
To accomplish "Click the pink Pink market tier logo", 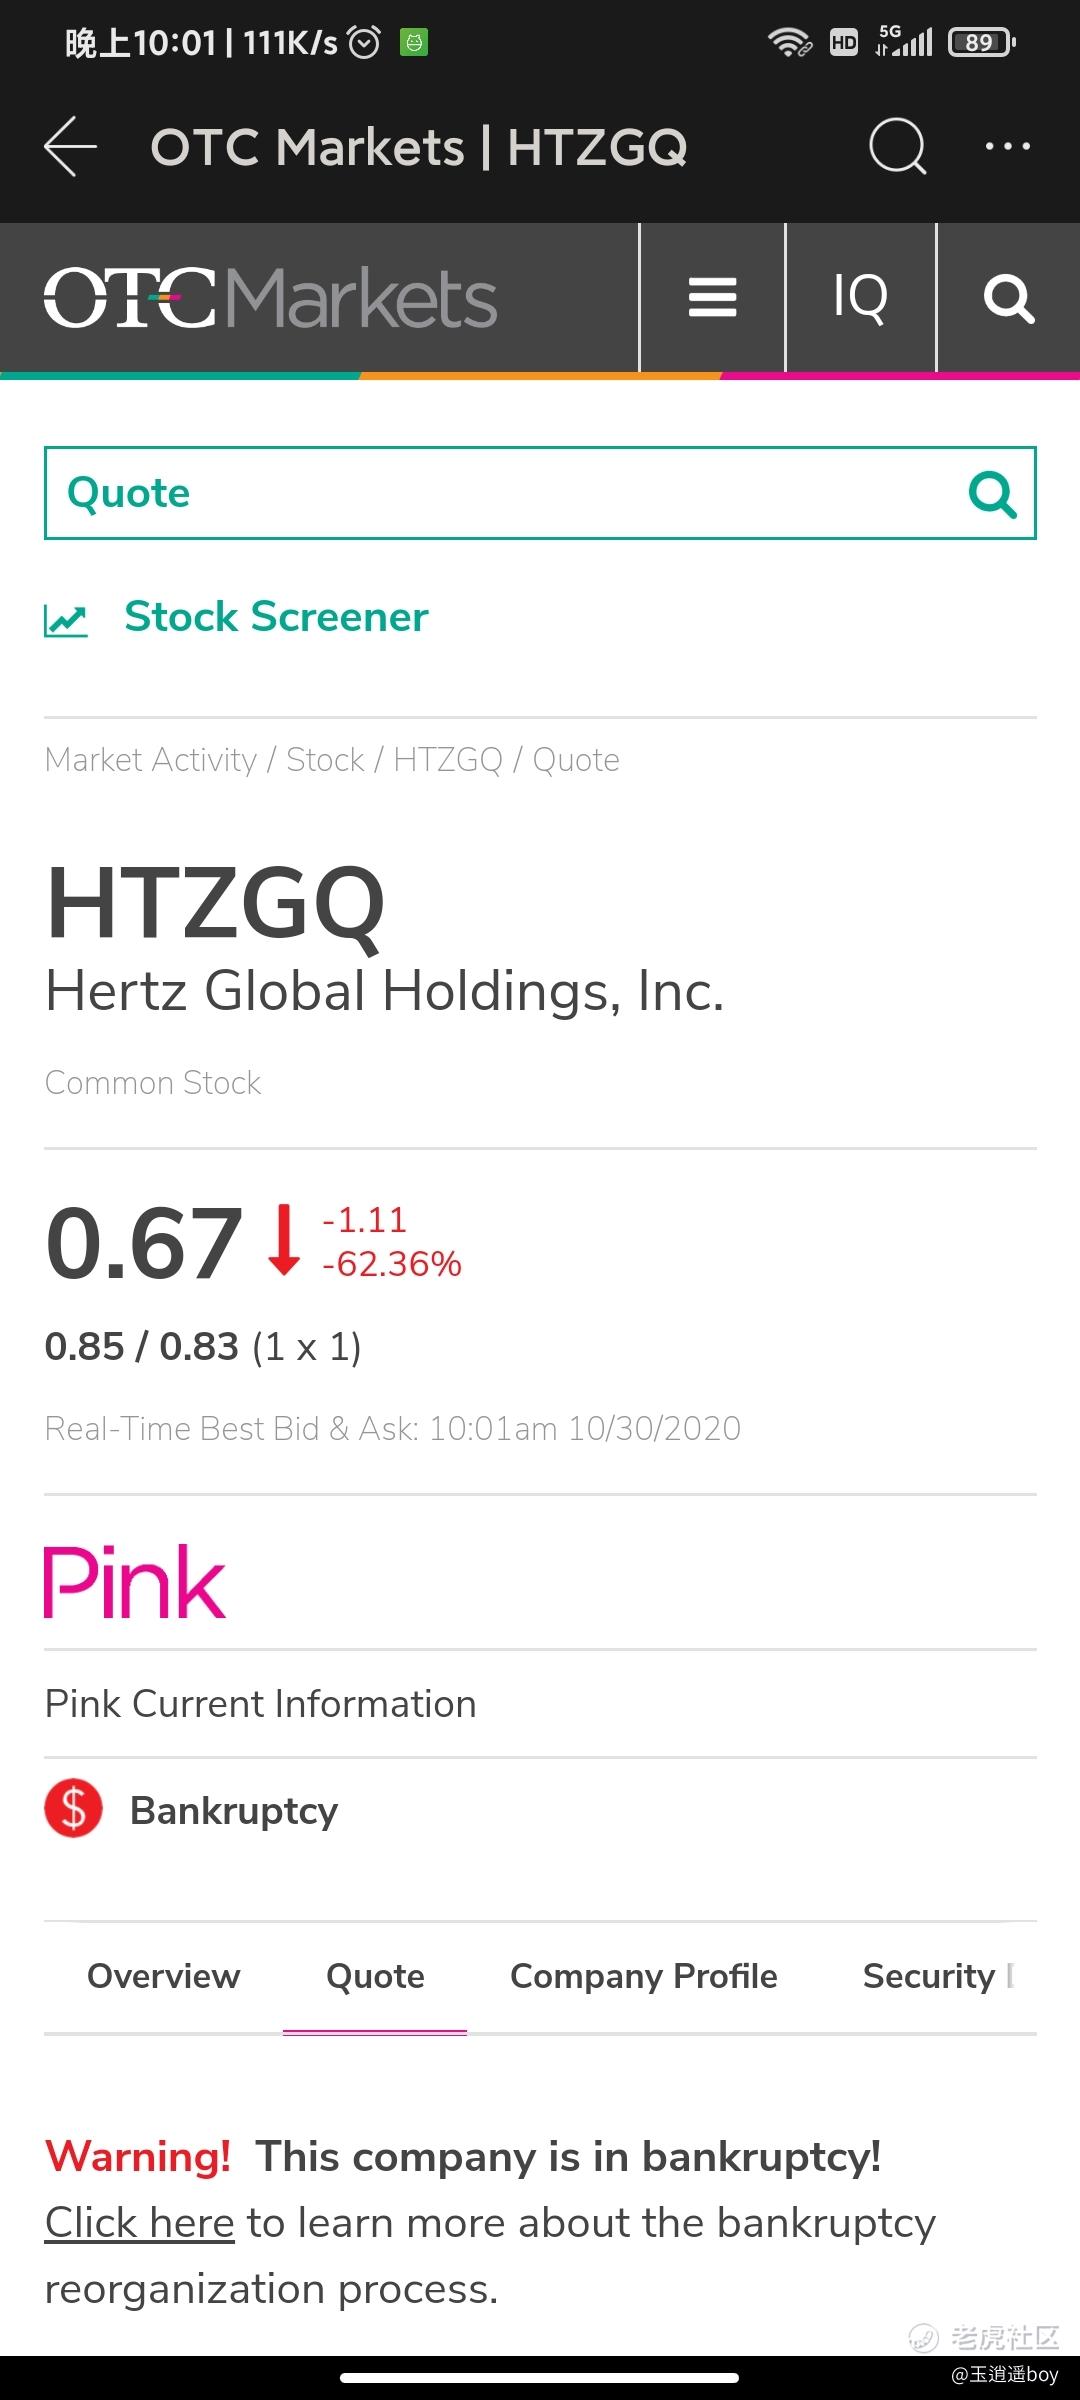I will pyautogui.click(x=135, y=1582).
